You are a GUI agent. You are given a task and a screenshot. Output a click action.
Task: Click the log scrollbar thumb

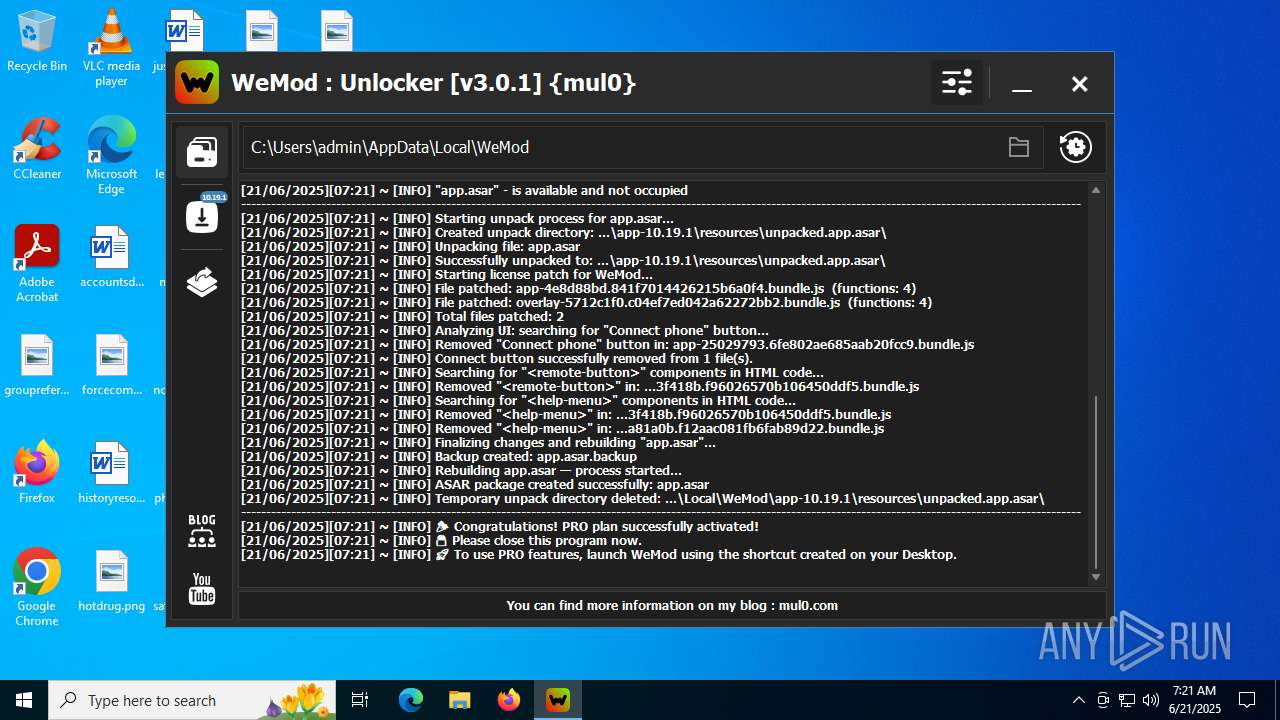click(1096, 481)
